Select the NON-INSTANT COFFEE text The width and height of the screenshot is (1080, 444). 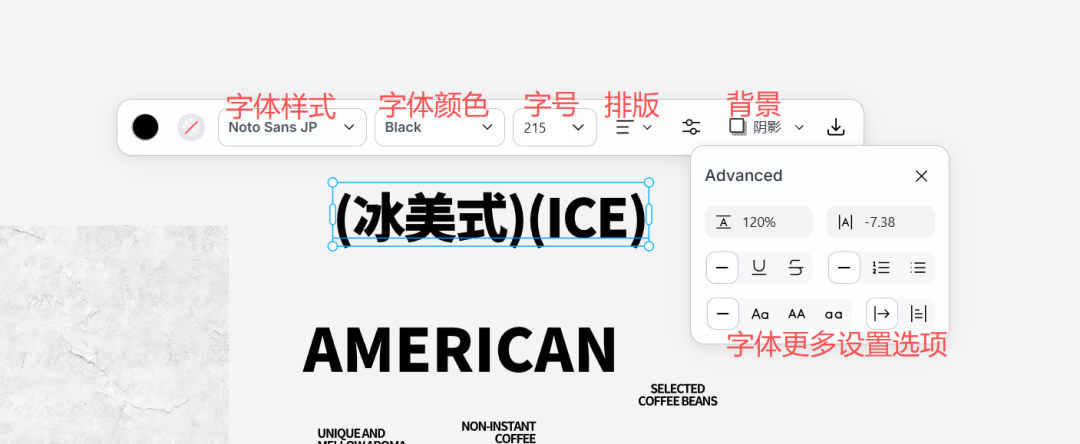(x=499, y=432)
